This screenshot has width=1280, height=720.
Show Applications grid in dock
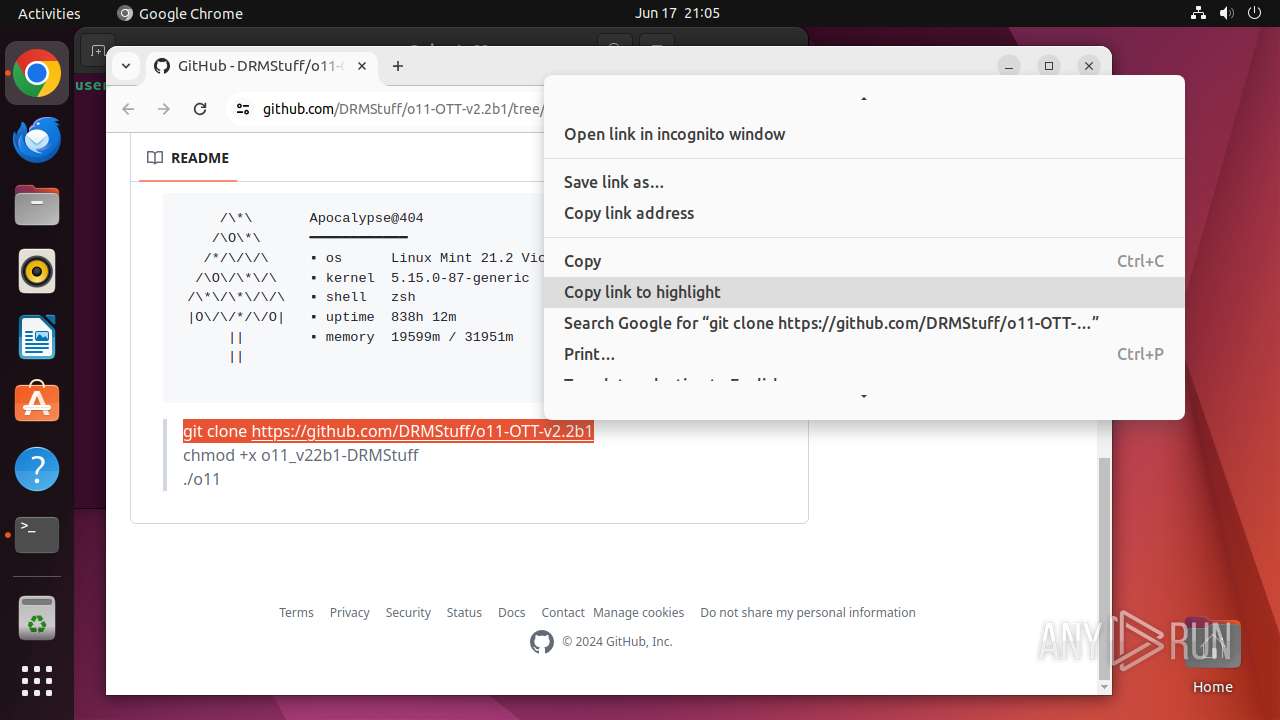pyautogui.click(x=37, y=681)
